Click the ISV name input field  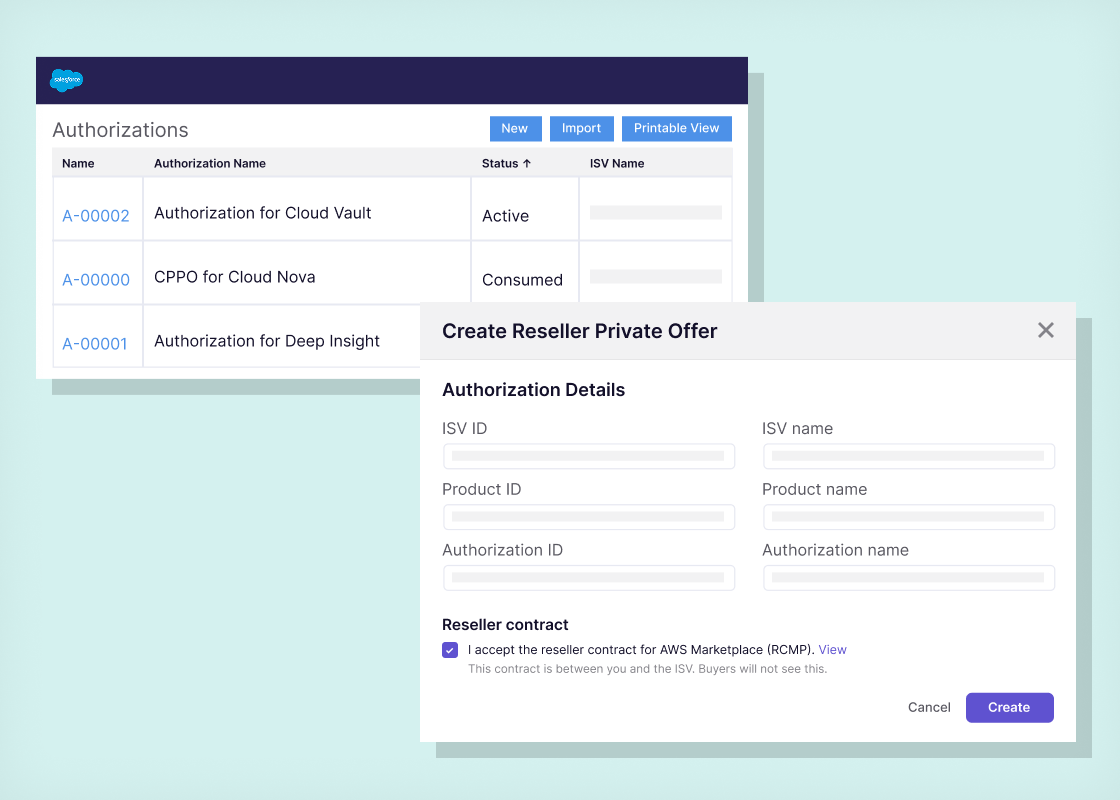point(909,456)
